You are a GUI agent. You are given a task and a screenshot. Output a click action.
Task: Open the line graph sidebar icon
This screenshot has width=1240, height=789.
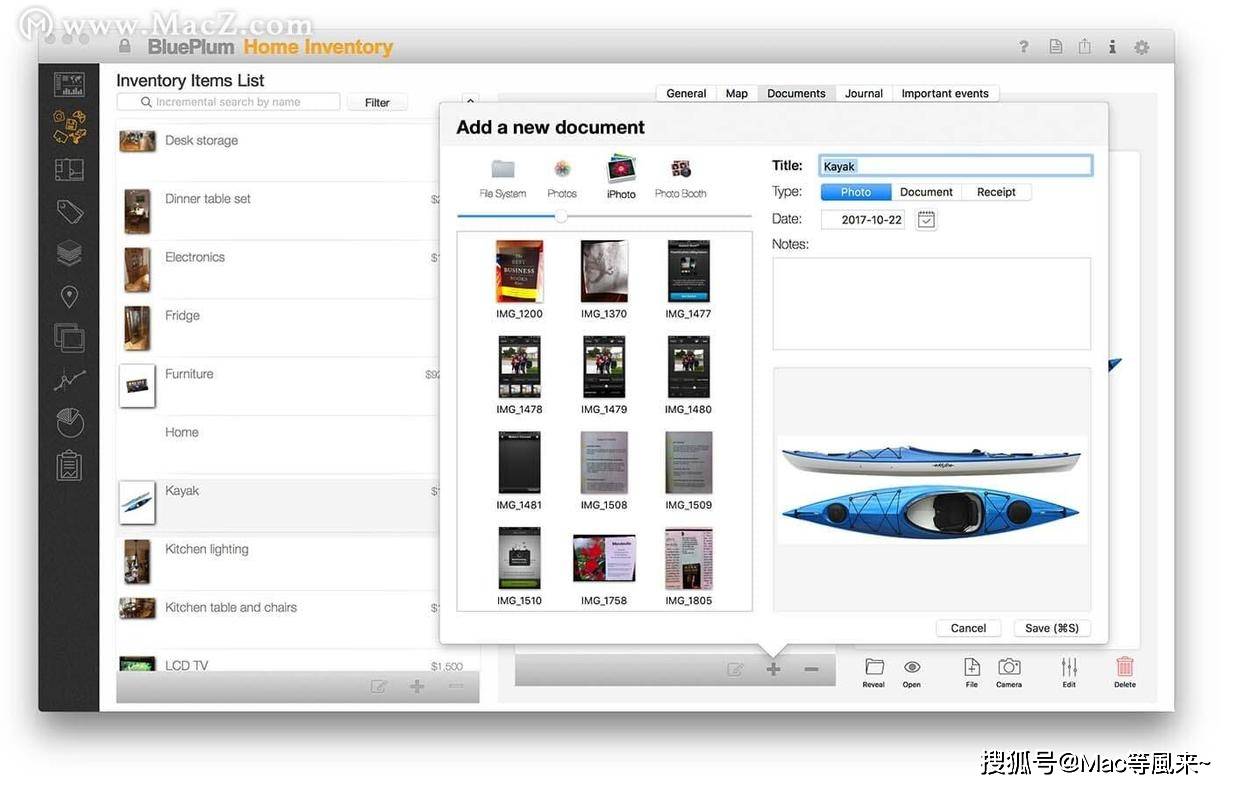pyautogui.click(x=69, y=380)
